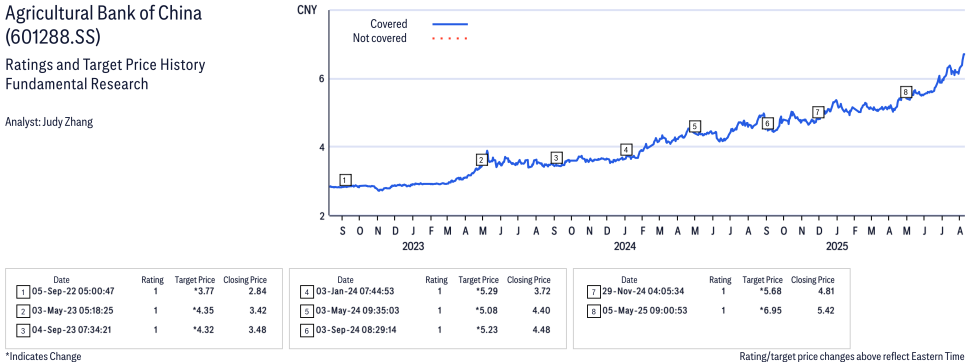Click the date 03-May-24 09:35:03
Screen dimensions: 975x362
tap(358, 310)
